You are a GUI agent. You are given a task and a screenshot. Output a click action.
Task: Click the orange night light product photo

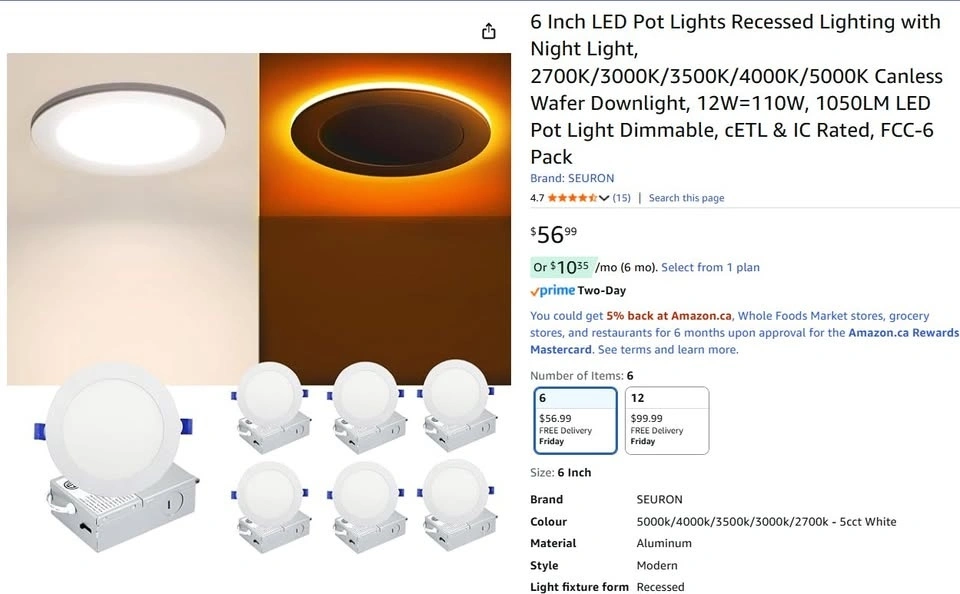point(385,219)
